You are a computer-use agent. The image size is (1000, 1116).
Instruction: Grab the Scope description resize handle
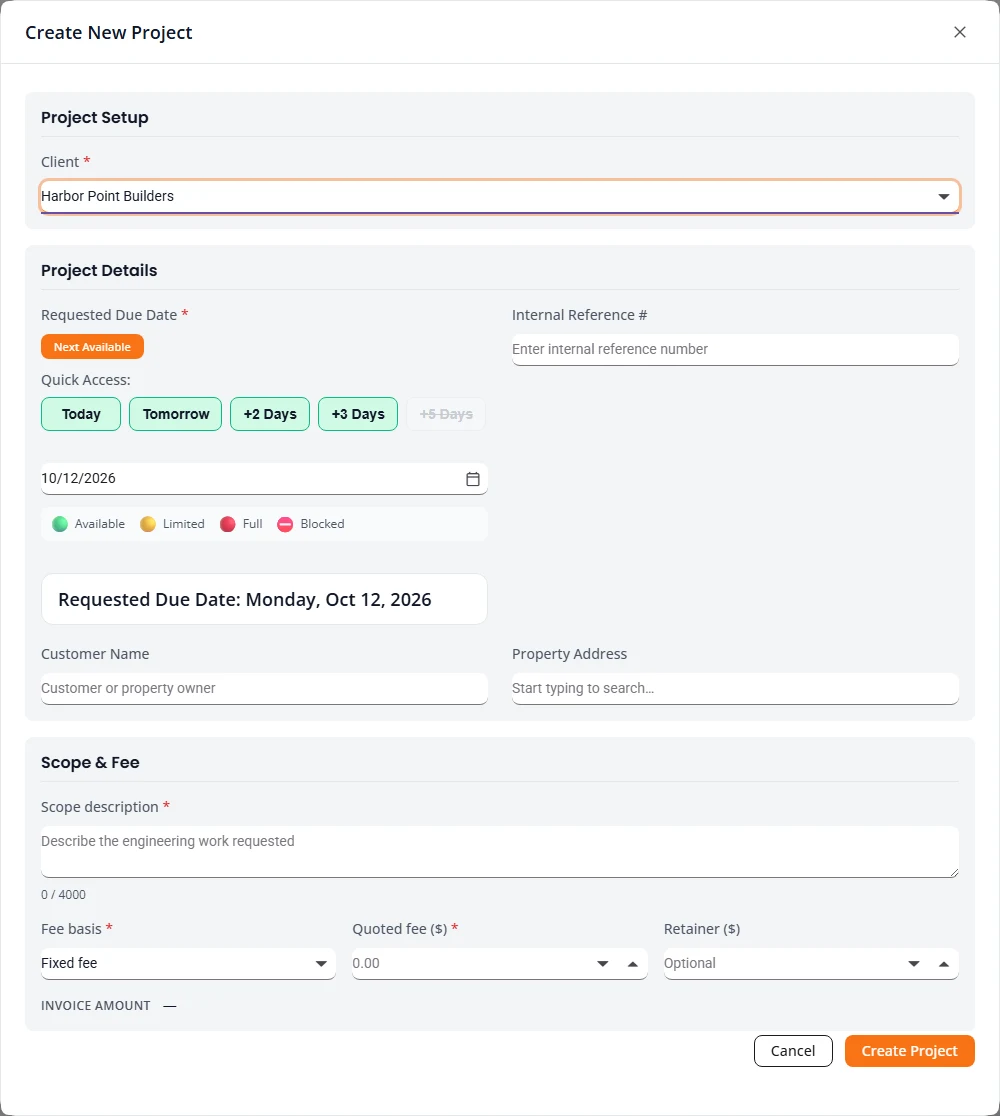(x=954, y=873)
